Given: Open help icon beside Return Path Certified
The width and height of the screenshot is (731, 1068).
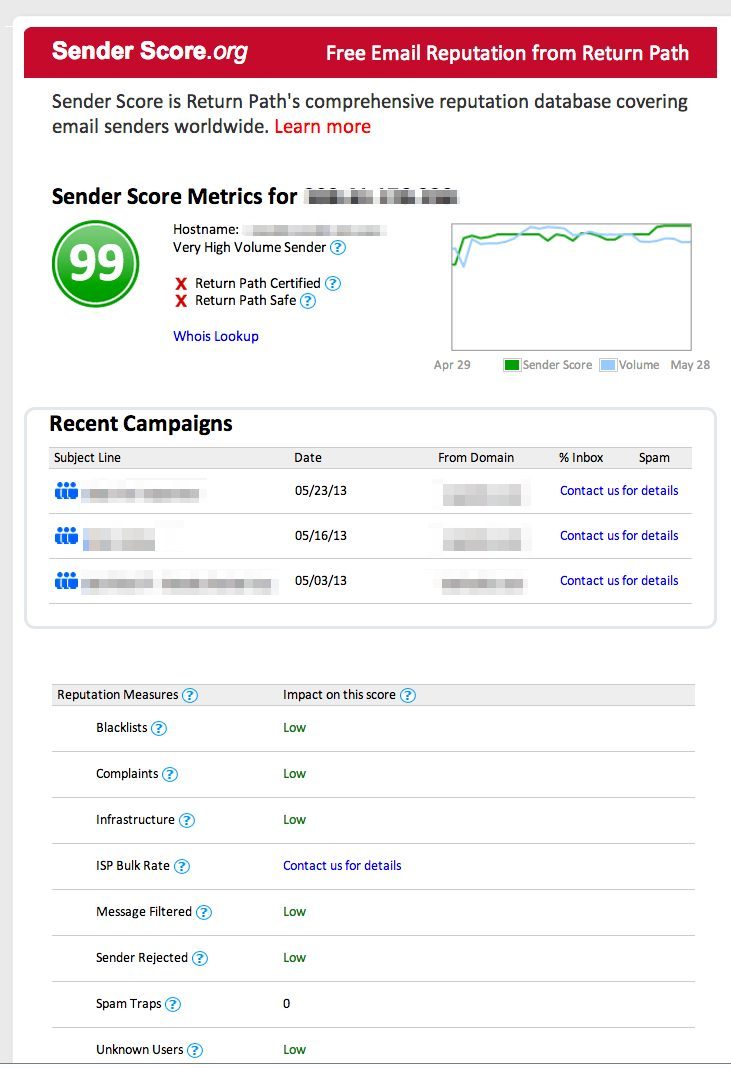Looking at the screenshot, I should click(332, 283).
